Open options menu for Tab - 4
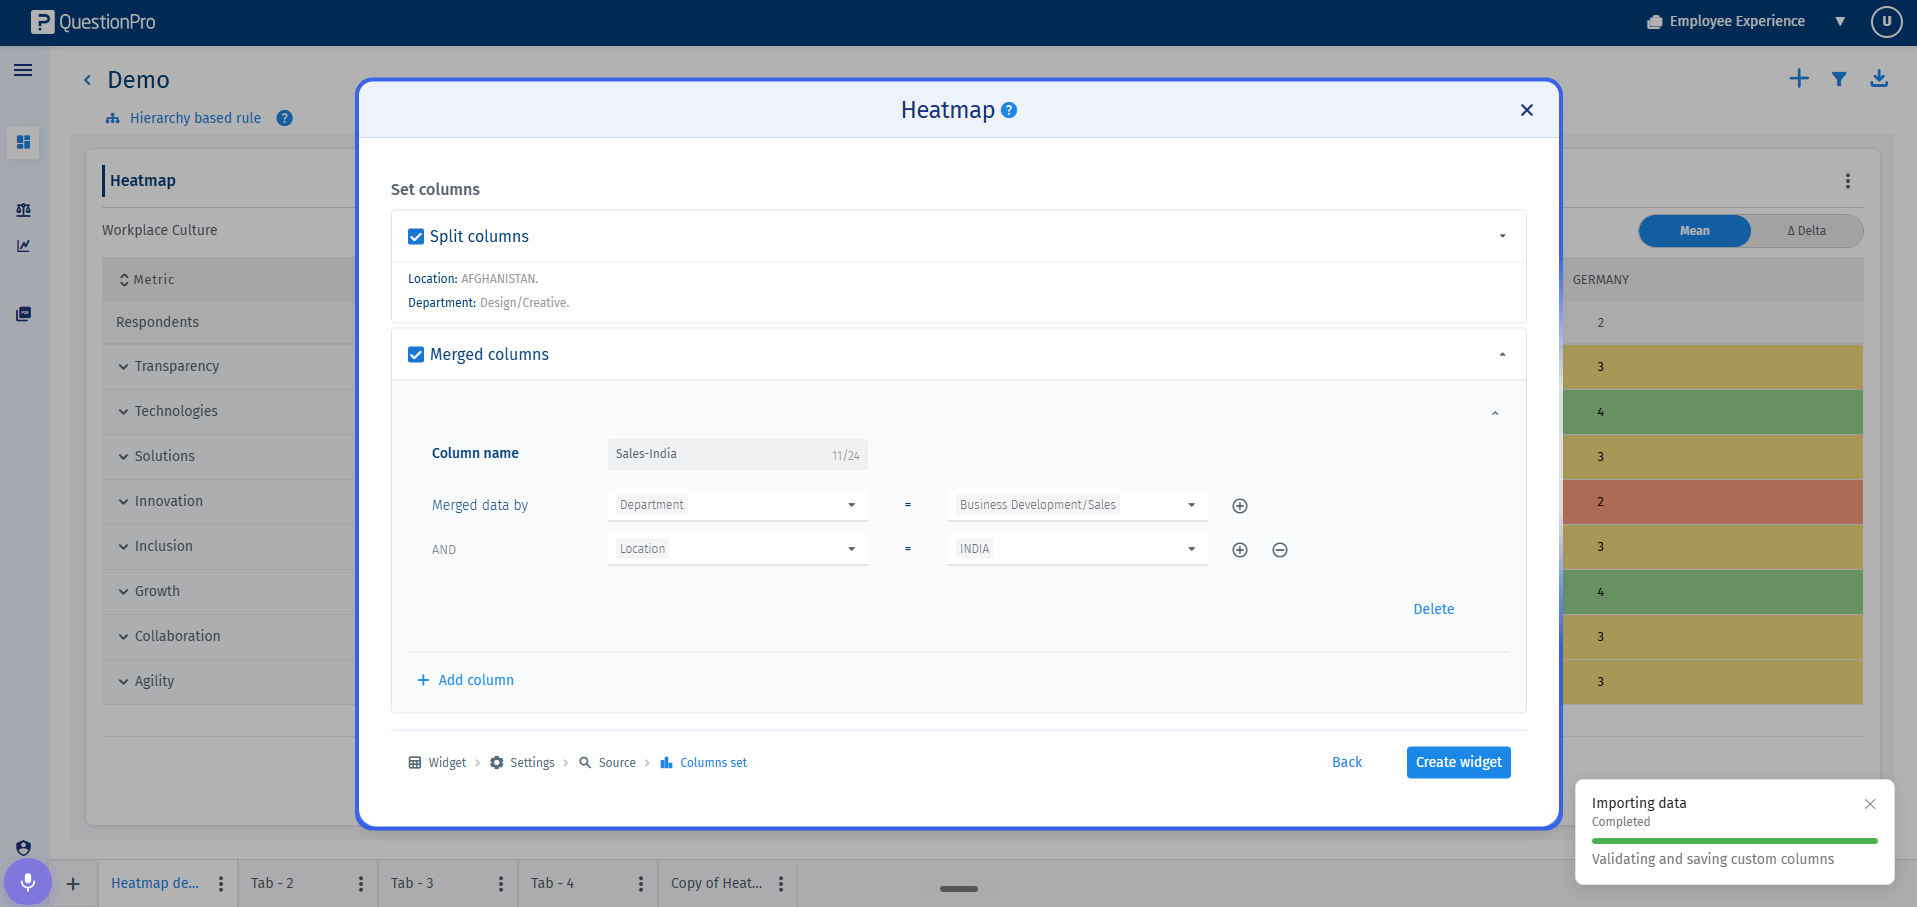Screen dimensions: 1917x907 point(641,884)
